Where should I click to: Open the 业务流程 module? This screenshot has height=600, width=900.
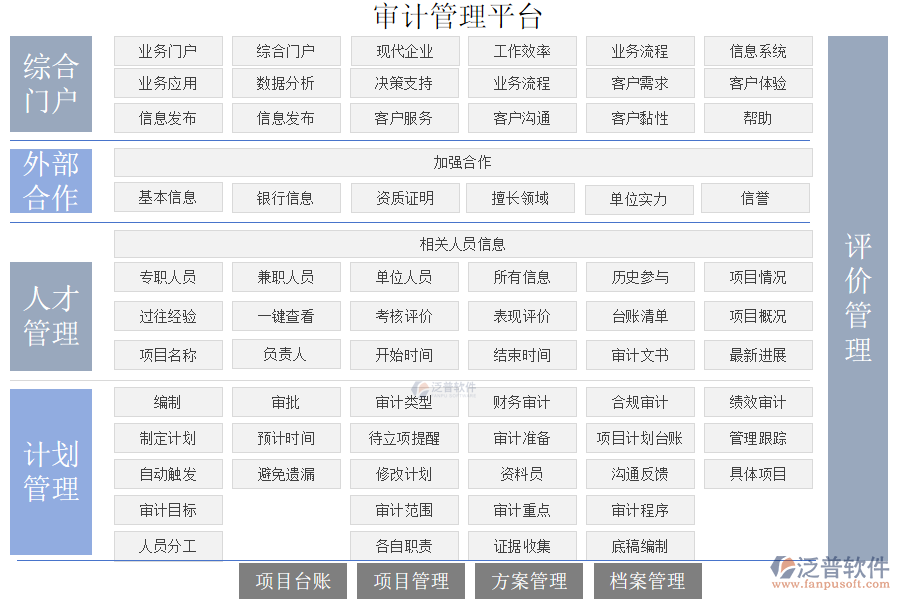pyautogui.click(x=640, y=51)
